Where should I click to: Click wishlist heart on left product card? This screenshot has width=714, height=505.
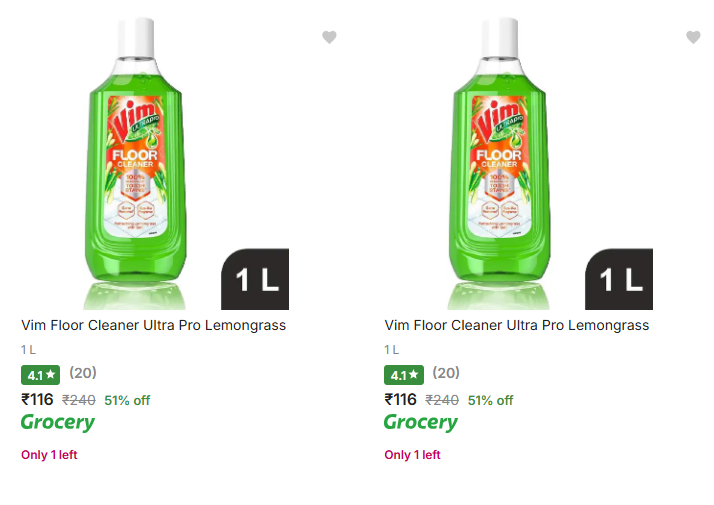click(329, 37)
